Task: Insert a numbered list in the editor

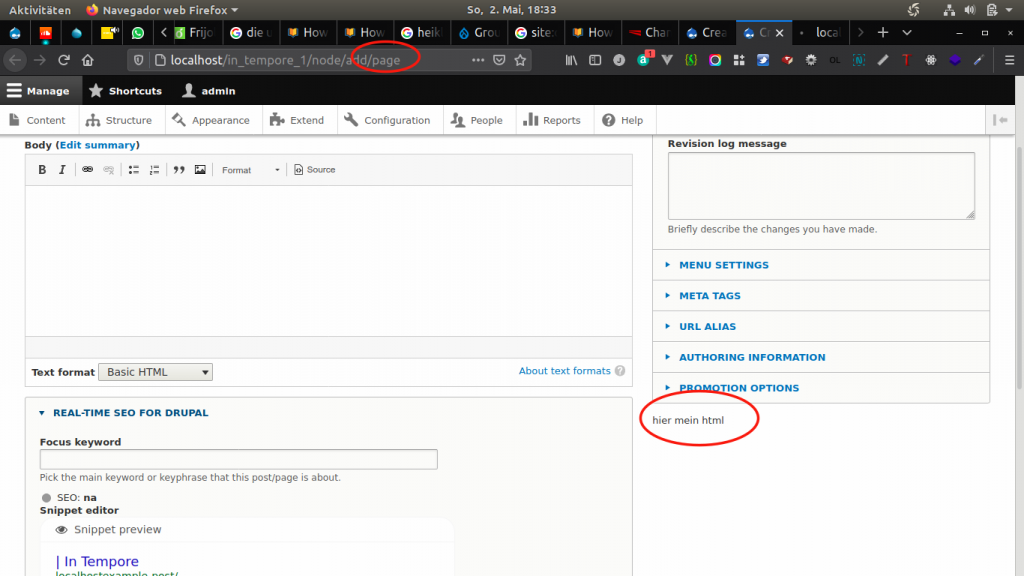Action: [x=154, y=170]
